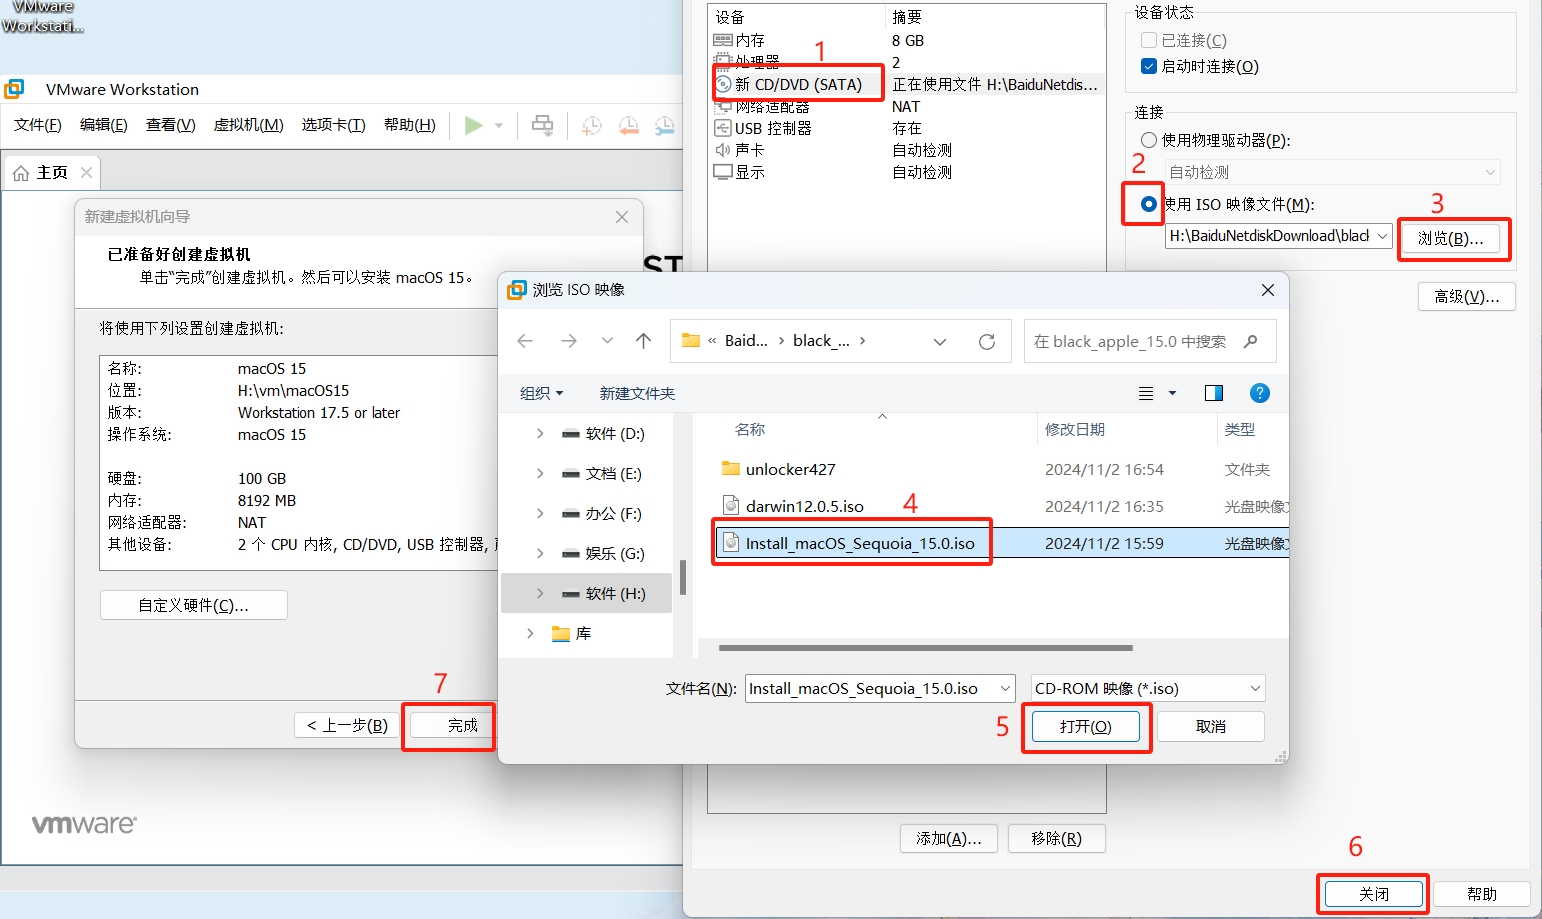Image resolution: width=1542 pixels, height=919 pixels.
Task: Open the view options dropdown arrow
Action: click(x=1172, y=393)
